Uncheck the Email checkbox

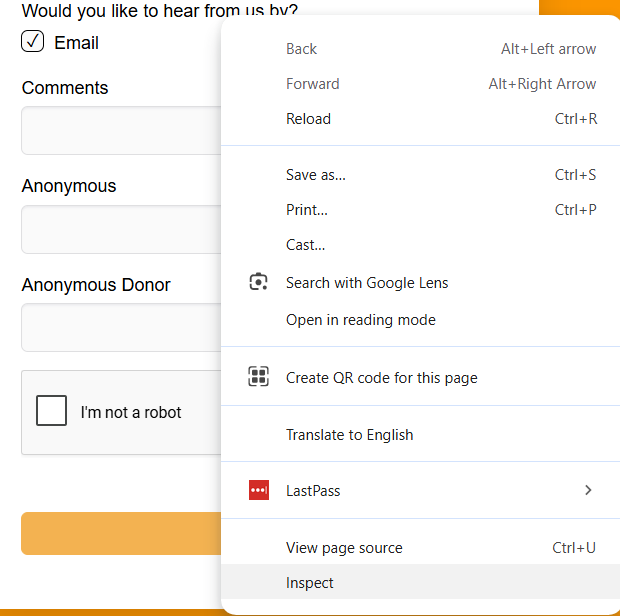(x=33, y=42)
